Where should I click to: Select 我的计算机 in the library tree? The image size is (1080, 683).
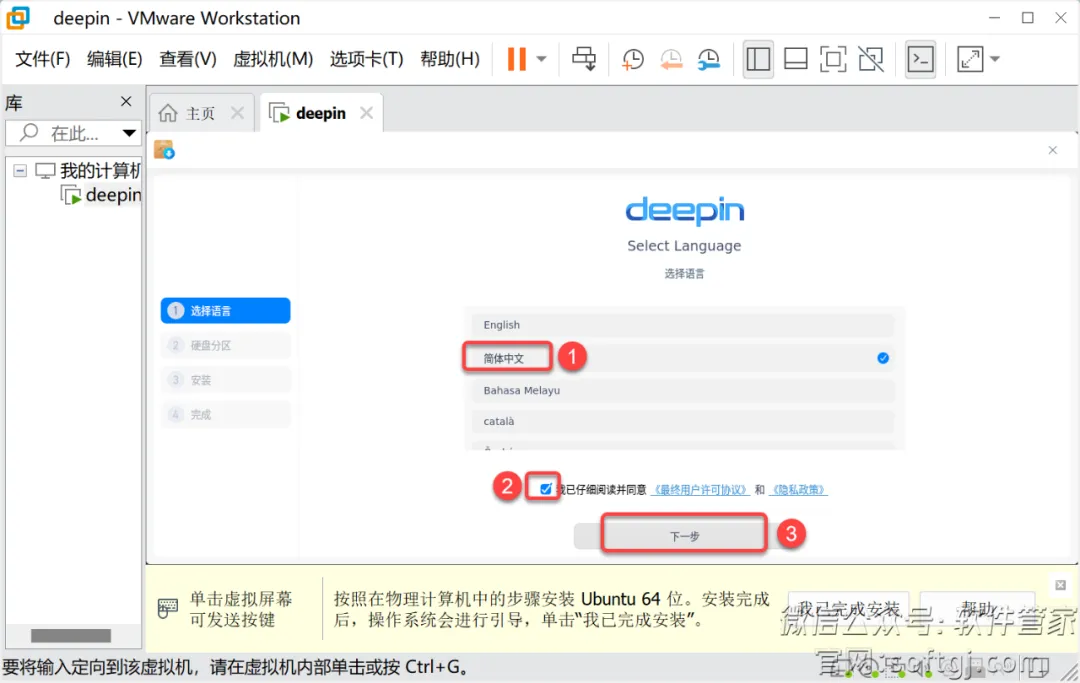coord(100,171)
